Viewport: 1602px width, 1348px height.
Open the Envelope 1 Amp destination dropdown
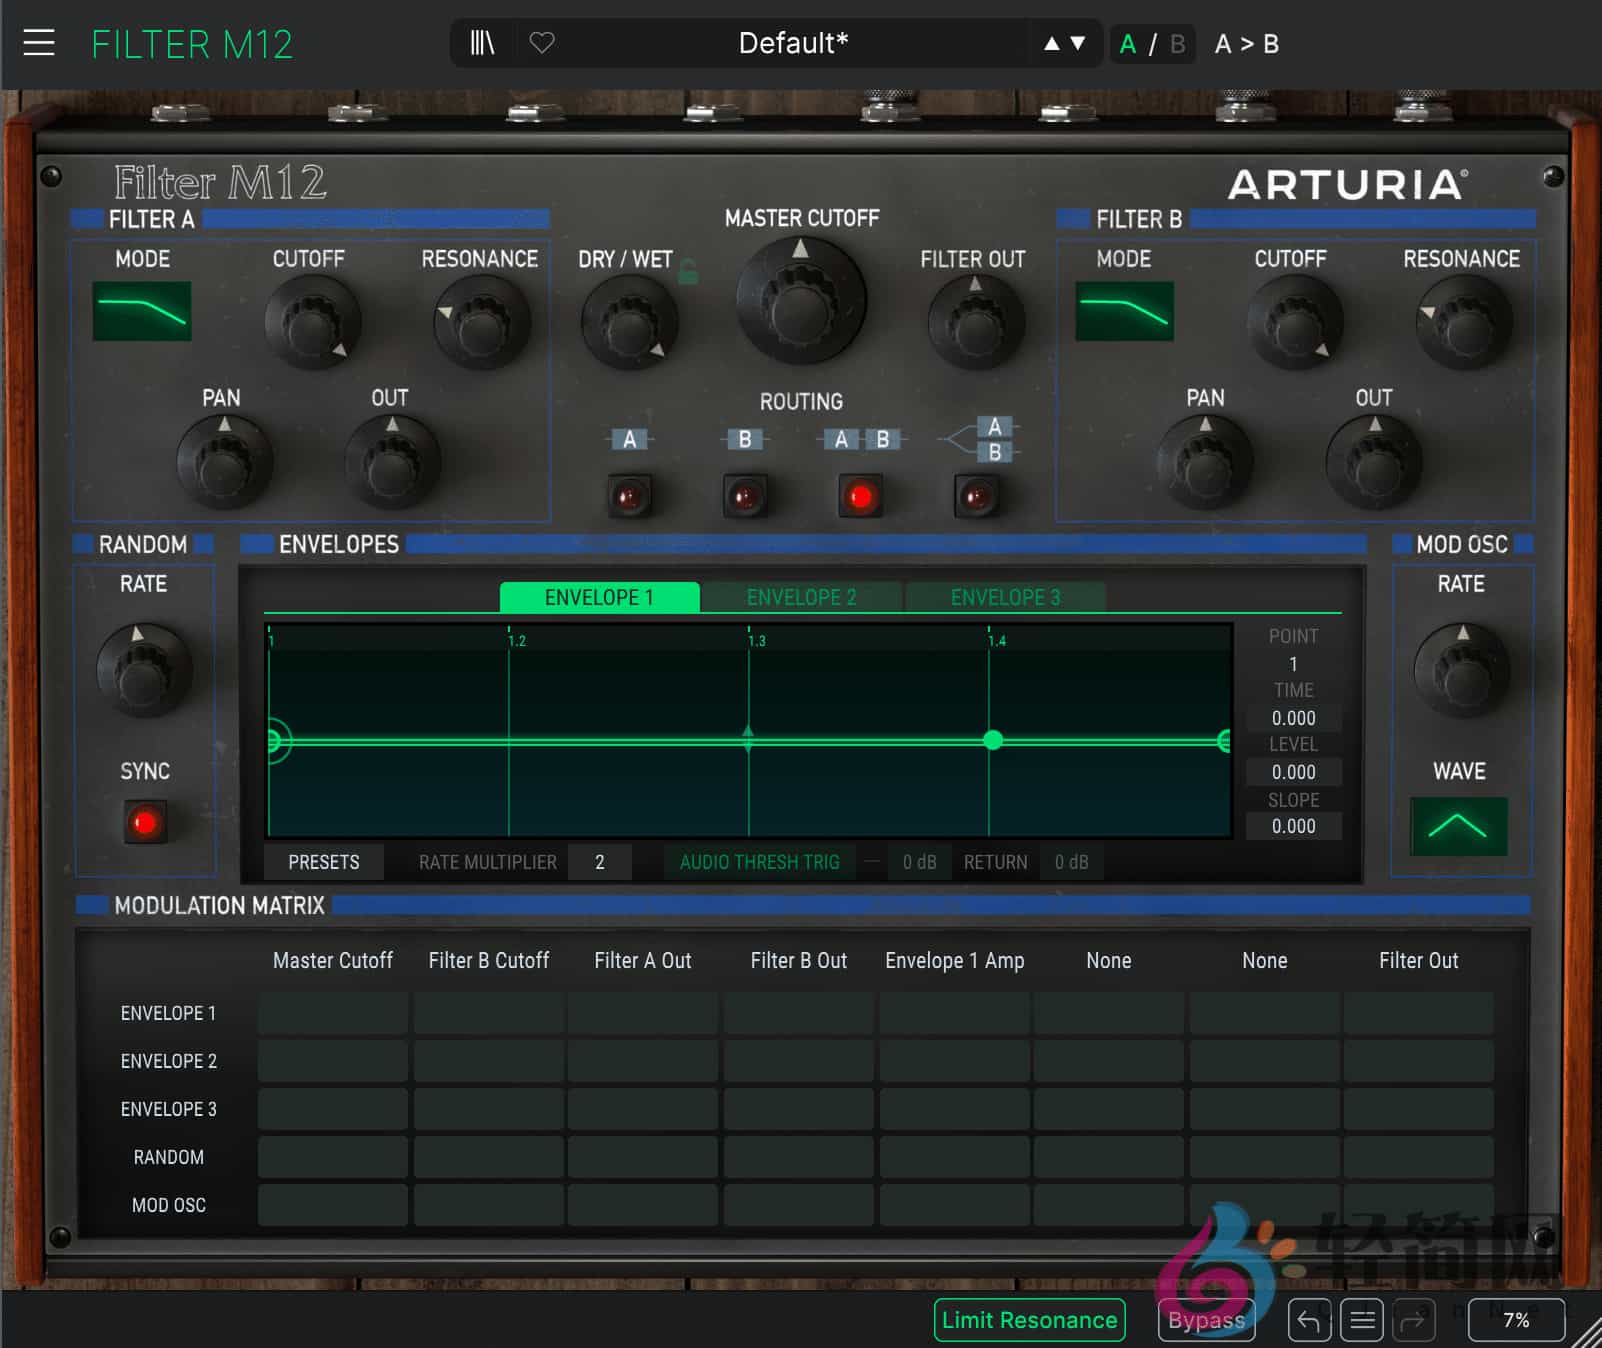tap(954, 961)
